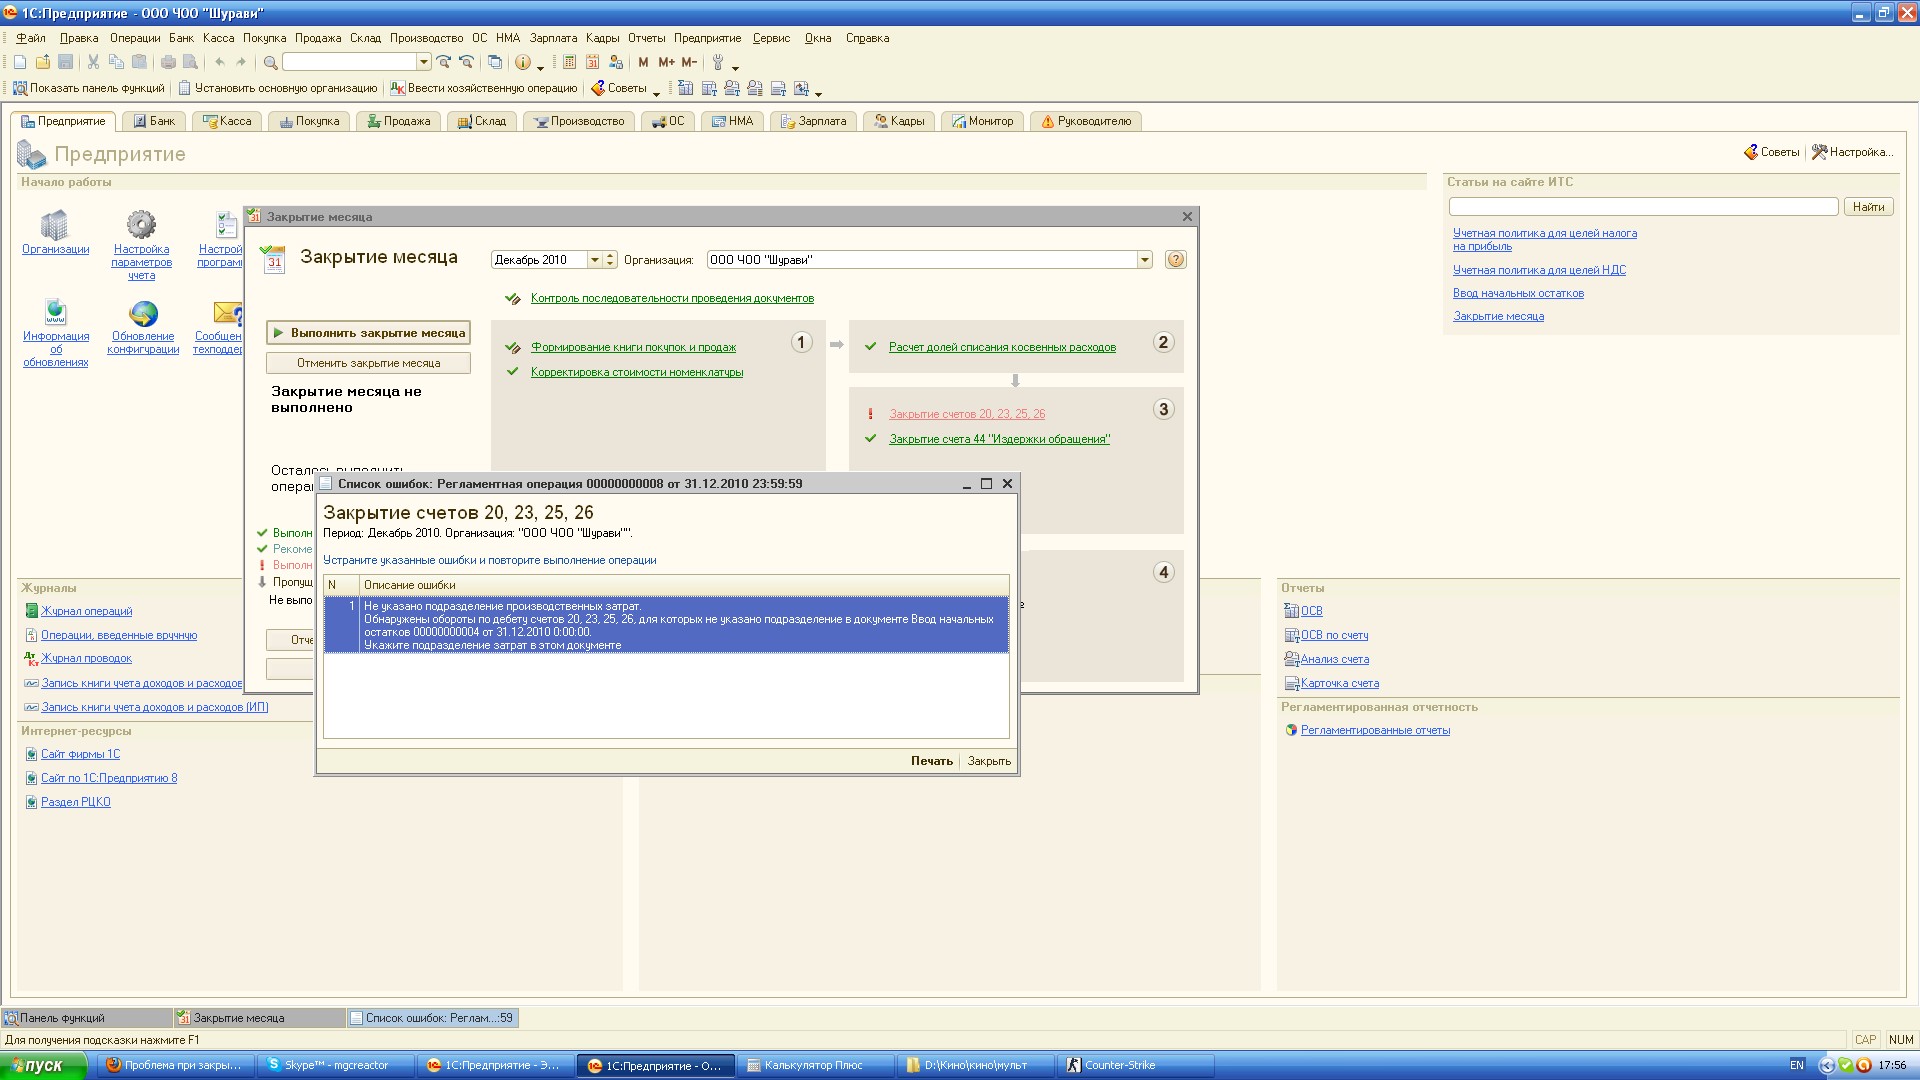Open the calendar icon in toolbar
Screen dimensions: 1920x1080
pyautogui.click(x=592, y=62)
